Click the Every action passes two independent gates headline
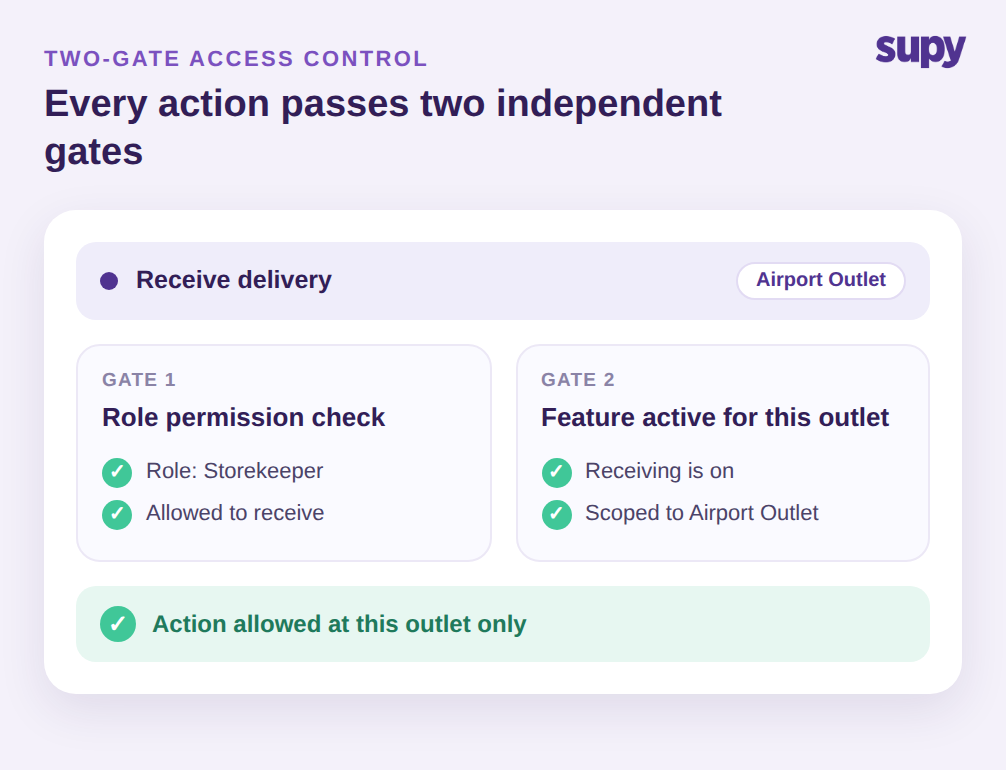This screenshot has height=770, width=1006. pyautogui.click(x=383, y=128)
